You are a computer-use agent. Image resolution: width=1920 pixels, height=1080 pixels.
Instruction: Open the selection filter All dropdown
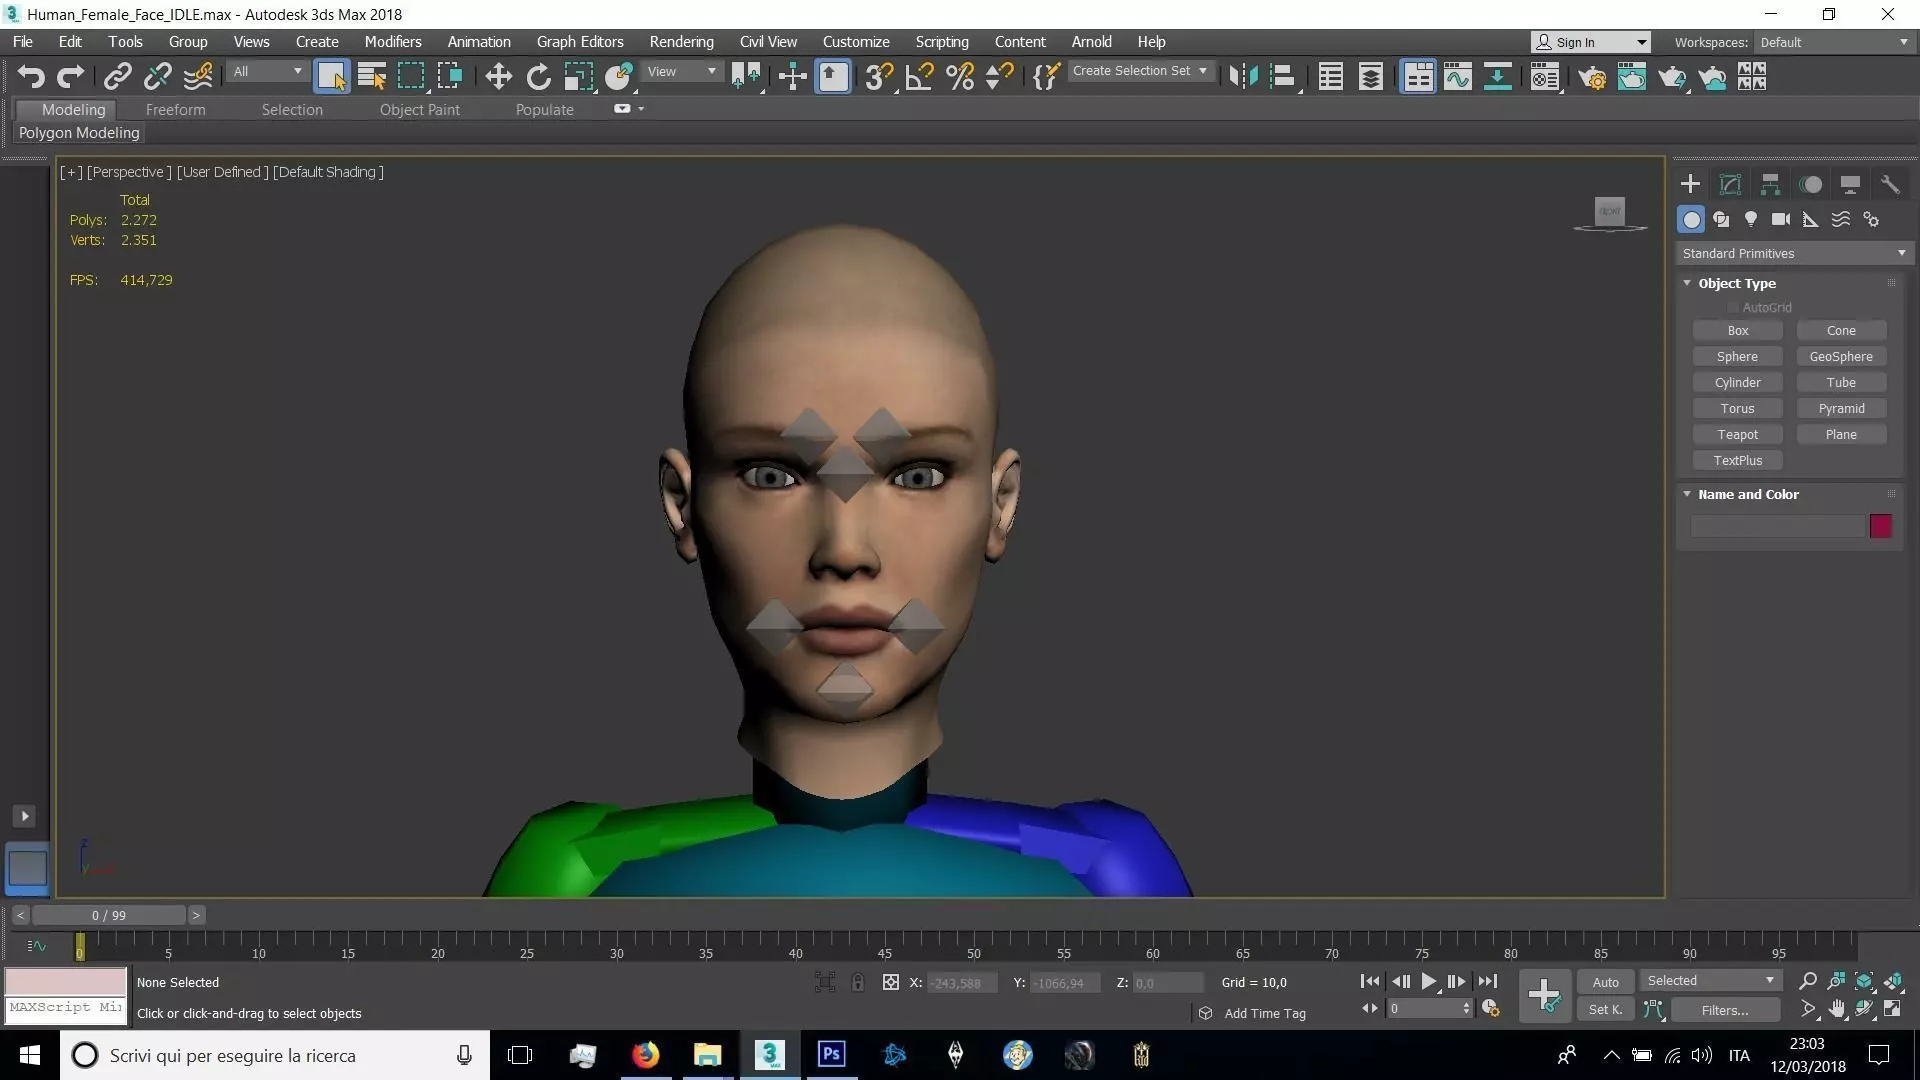267,71
